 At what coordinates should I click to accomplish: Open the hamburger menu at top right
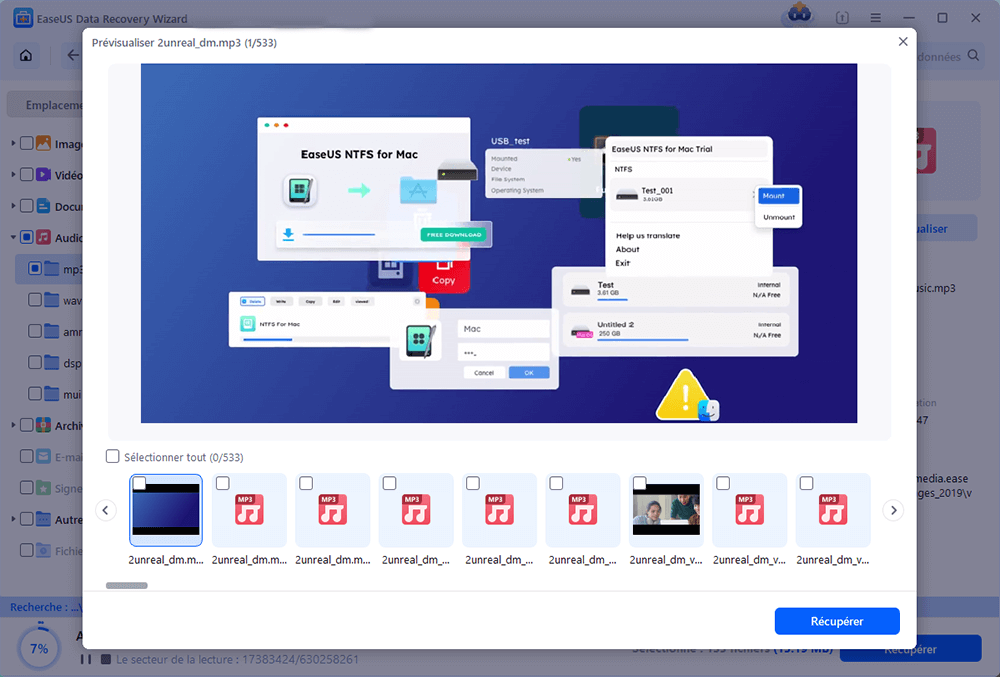875,17
